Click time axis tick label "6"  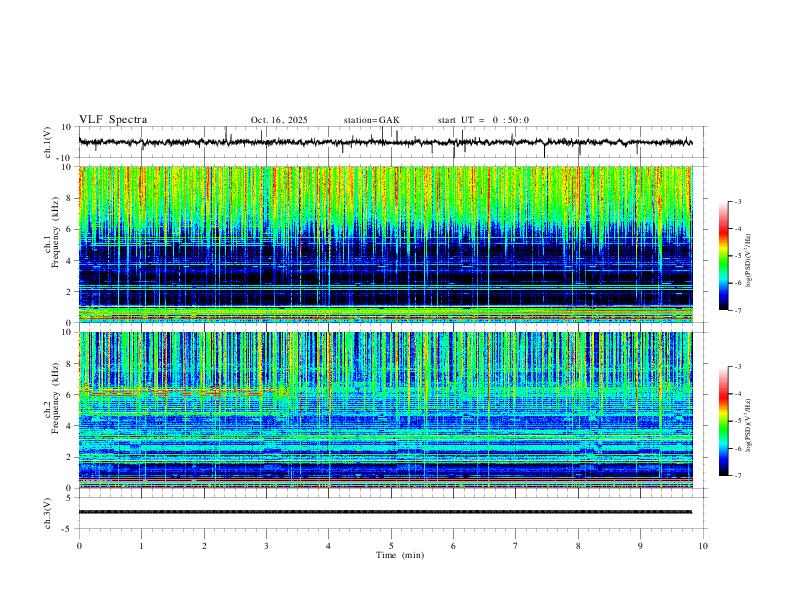454,546
